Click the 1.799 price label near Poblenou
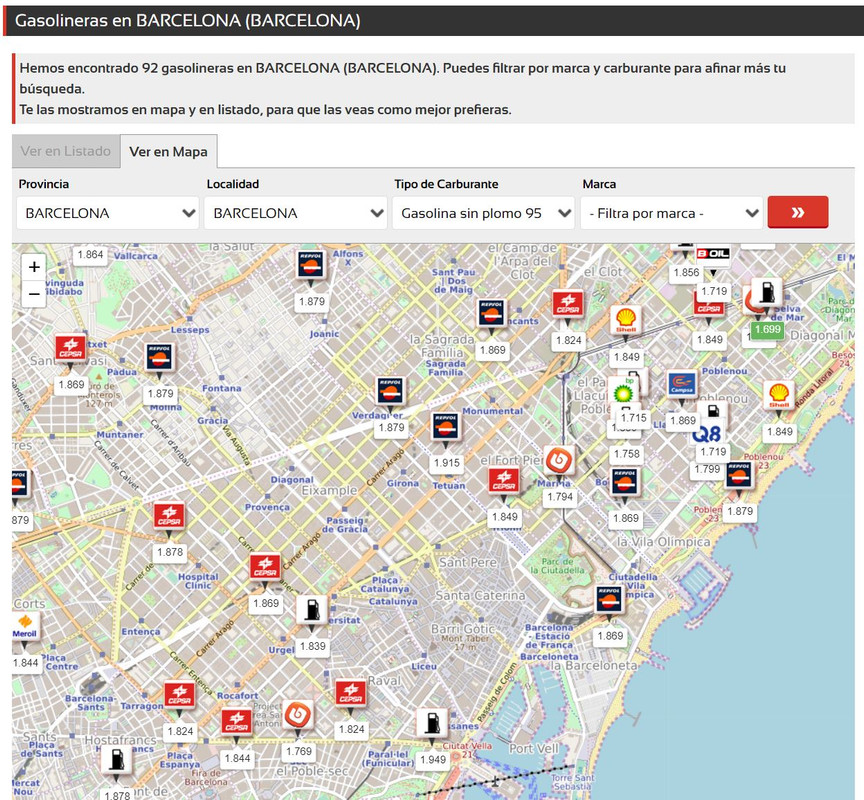Screen dimensions: 864x800 [706, 469]
